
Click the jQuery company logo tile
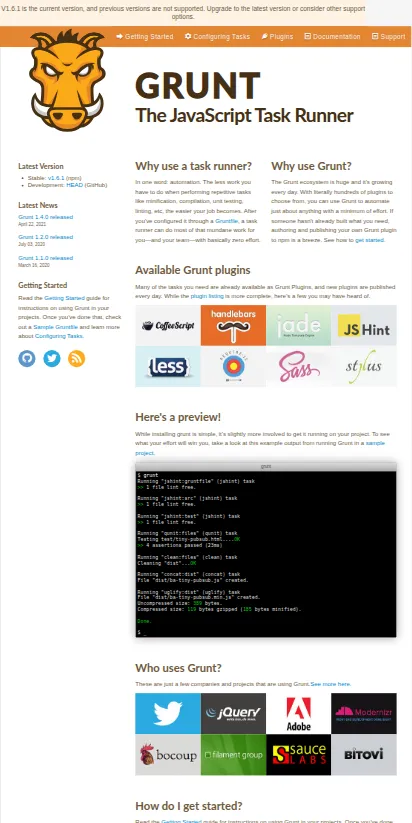click(x=233, y=713)
